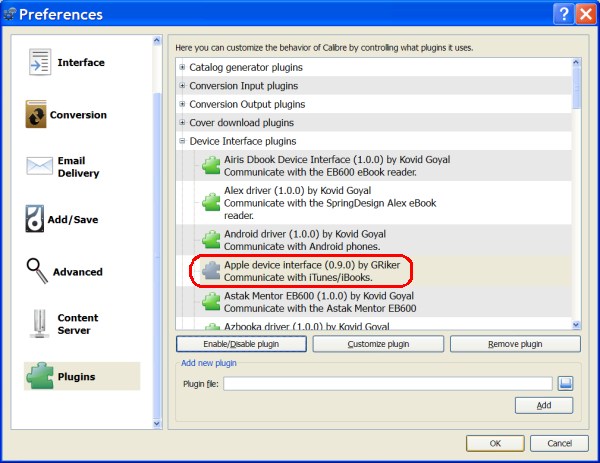Click the Astak Mentor EB600 plugin icon
The image size is (600, 463).
click(x=211, y=302)
